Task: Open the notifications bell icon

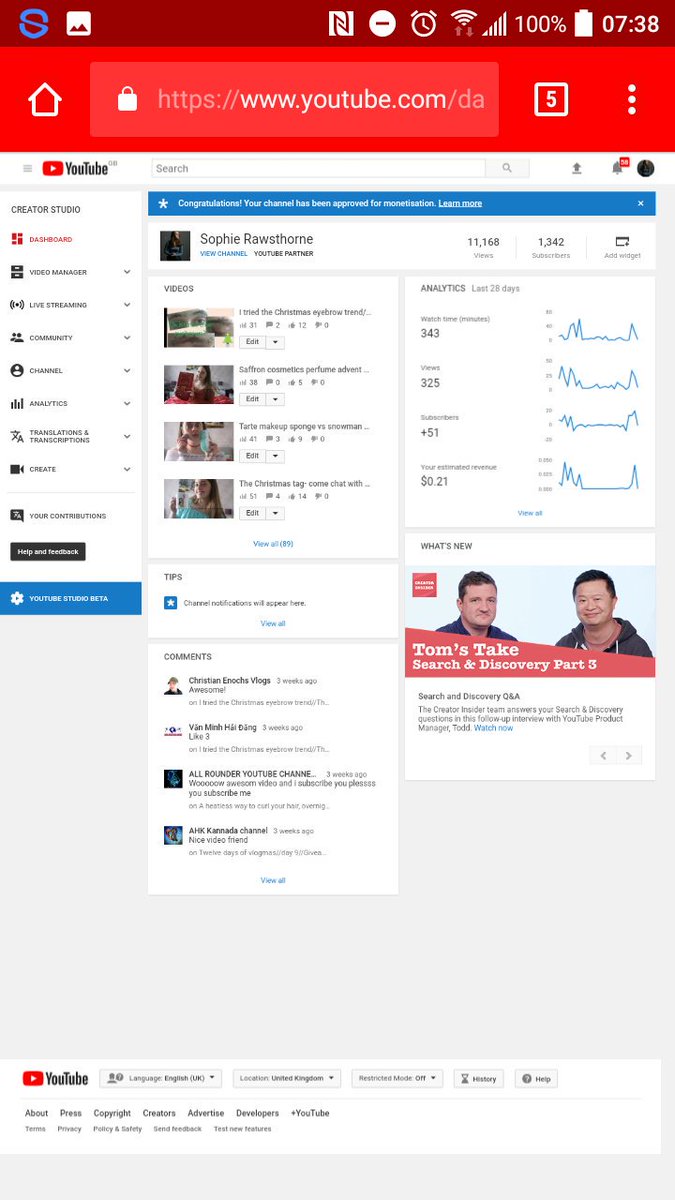Action: tap(618, 168)
